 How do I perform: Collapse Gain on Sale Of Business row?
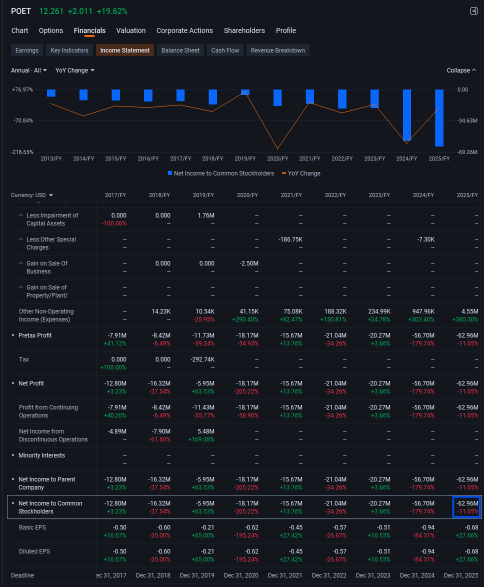(x=21, y=263)
